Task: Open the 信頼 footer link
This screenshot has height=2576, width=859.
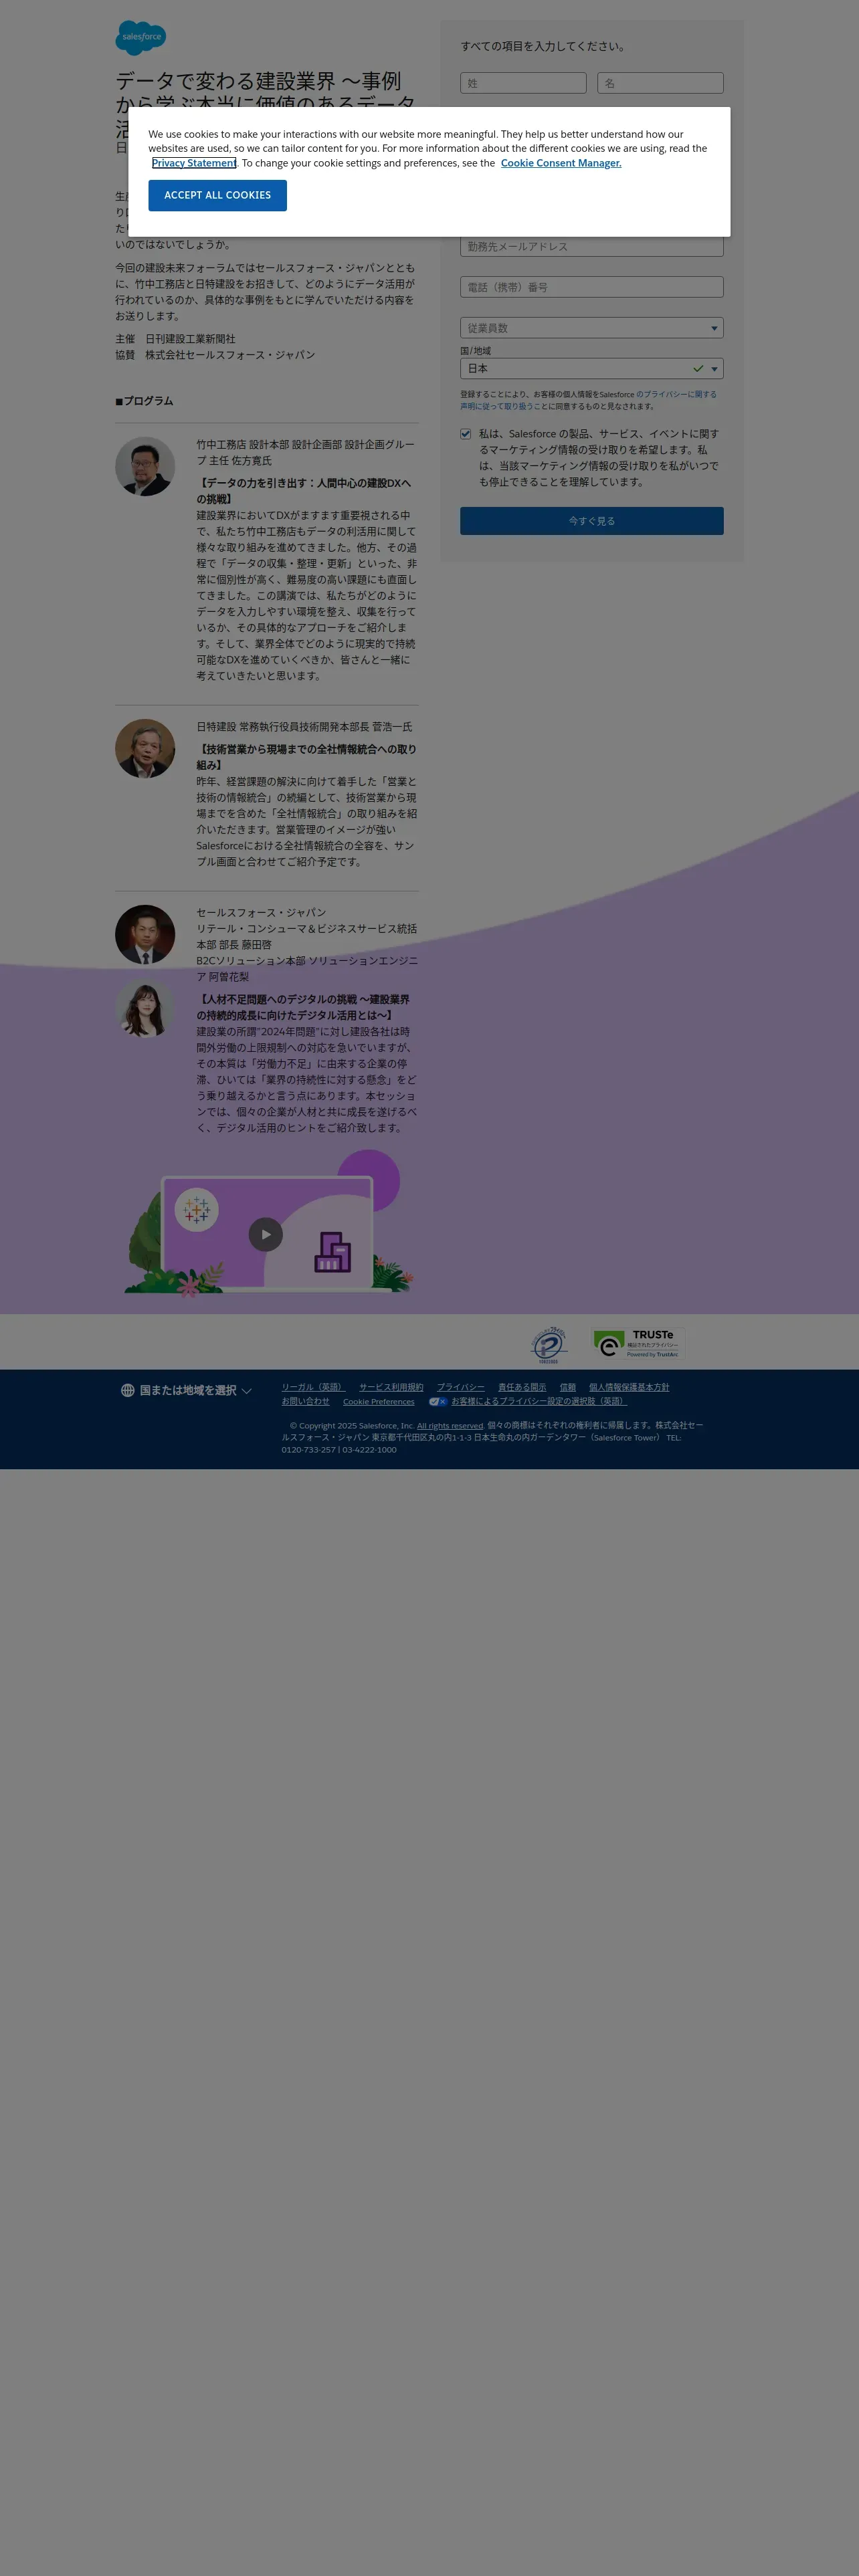Action: click(x=568, y=1387)
